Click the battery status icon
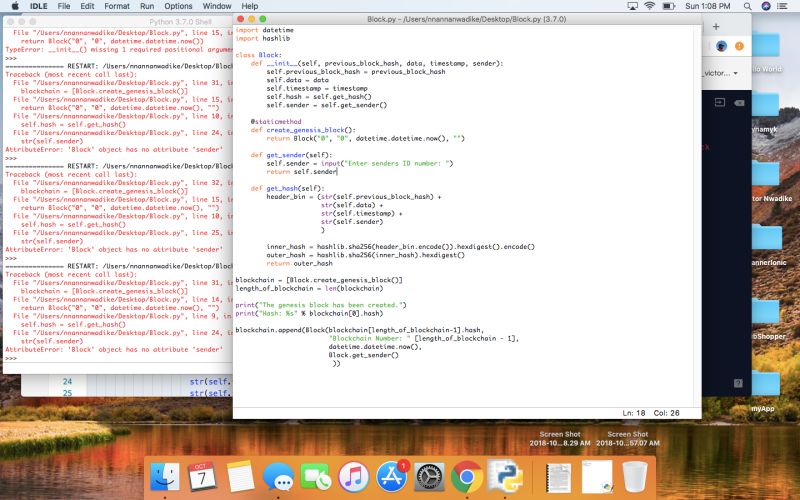This screenshot has width=800, height=500. pos(668,6)
